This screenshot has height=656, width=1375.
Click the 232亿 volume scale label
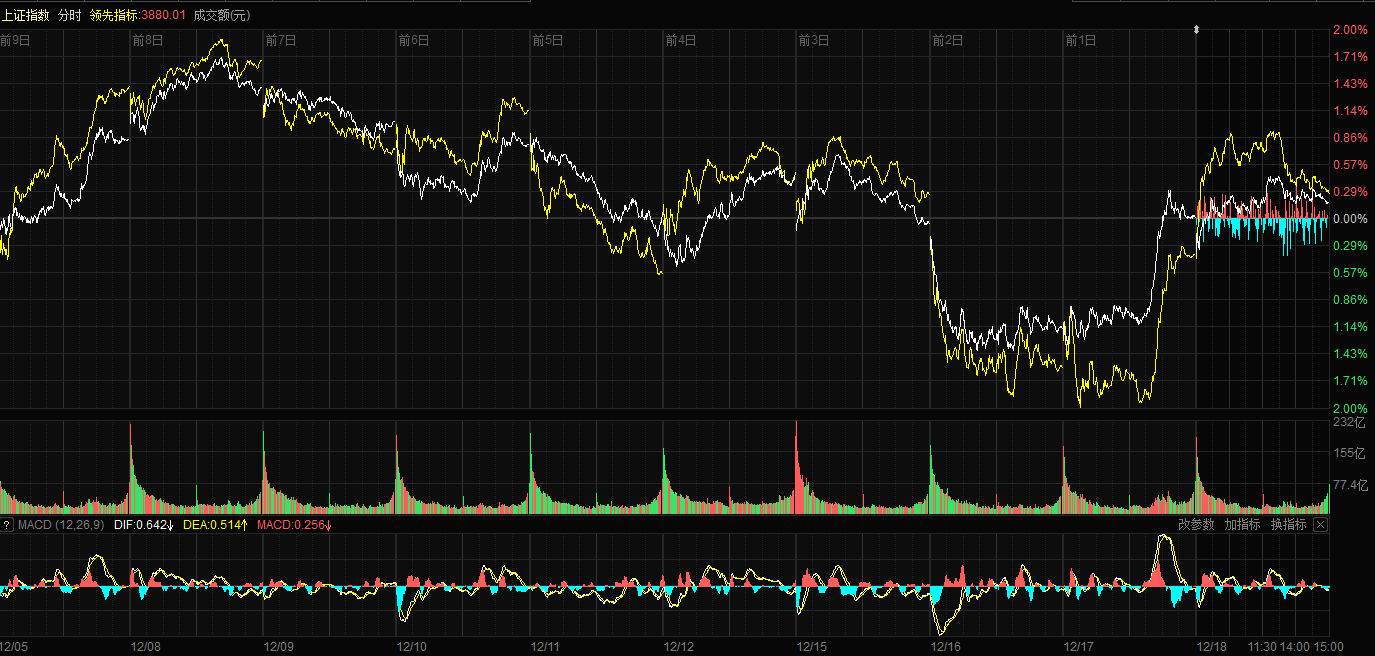coord(1349,423)
